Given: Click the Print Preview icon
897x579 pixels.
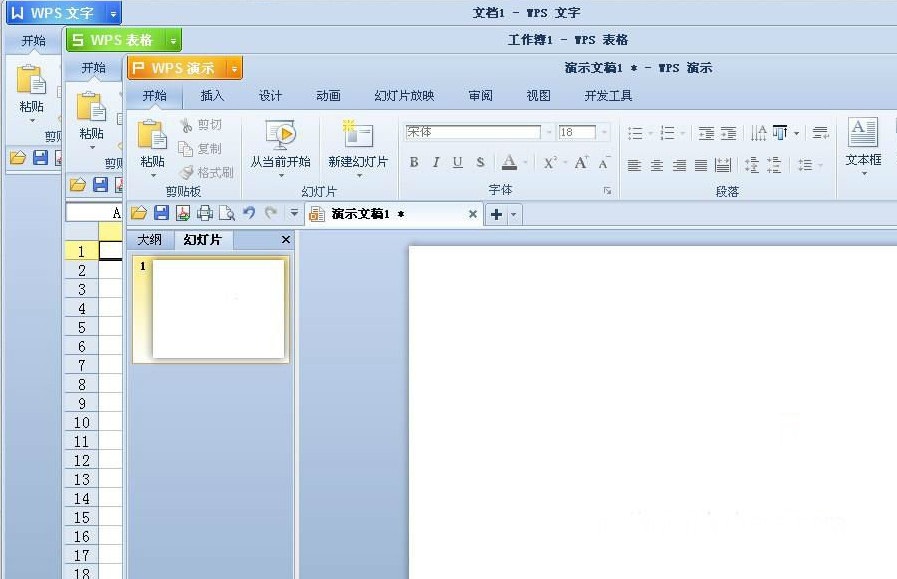Looking at the screenshot, I should tap(227, 213).
